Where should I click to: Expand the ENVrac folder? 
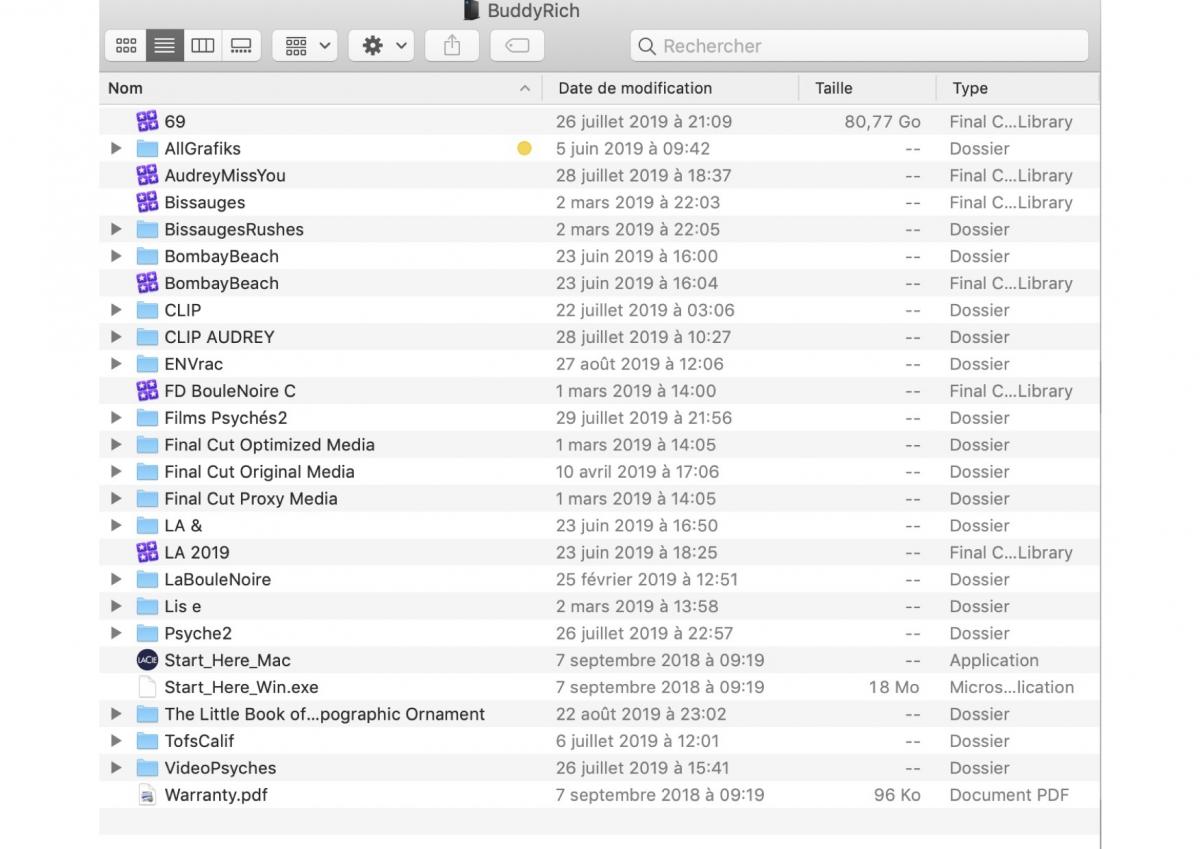click(x=116, y=364)
